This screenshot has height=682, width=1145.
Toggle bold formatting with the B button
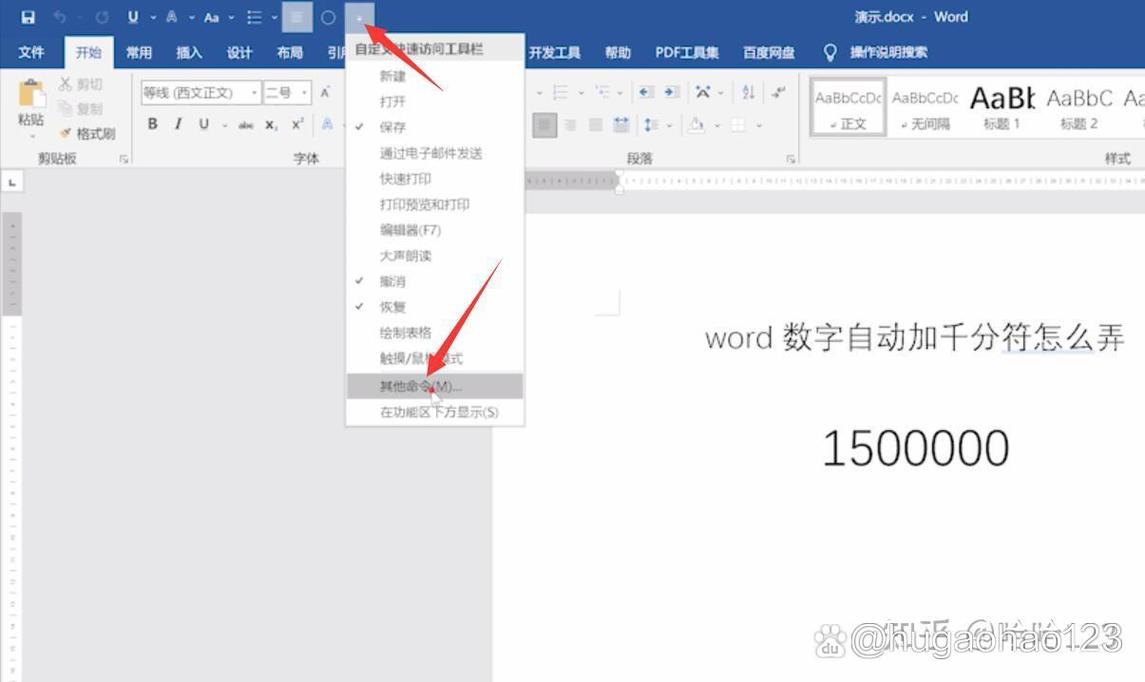coord(153,123)
